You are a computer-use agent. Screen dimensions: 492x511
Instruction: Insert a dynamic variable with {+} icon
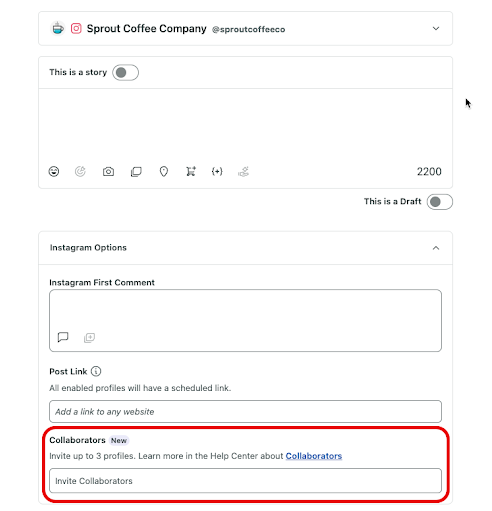[x=217, y=171]
